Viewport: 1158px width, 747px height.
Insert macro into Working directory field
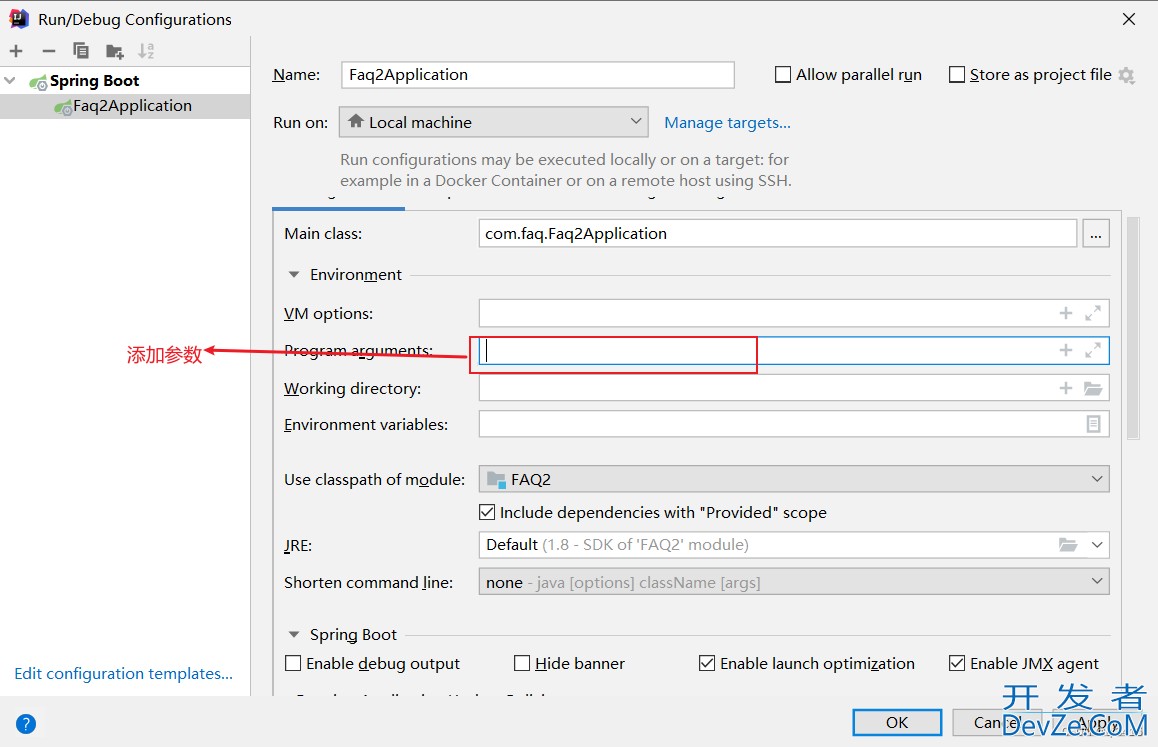[x=1066, y=388]
